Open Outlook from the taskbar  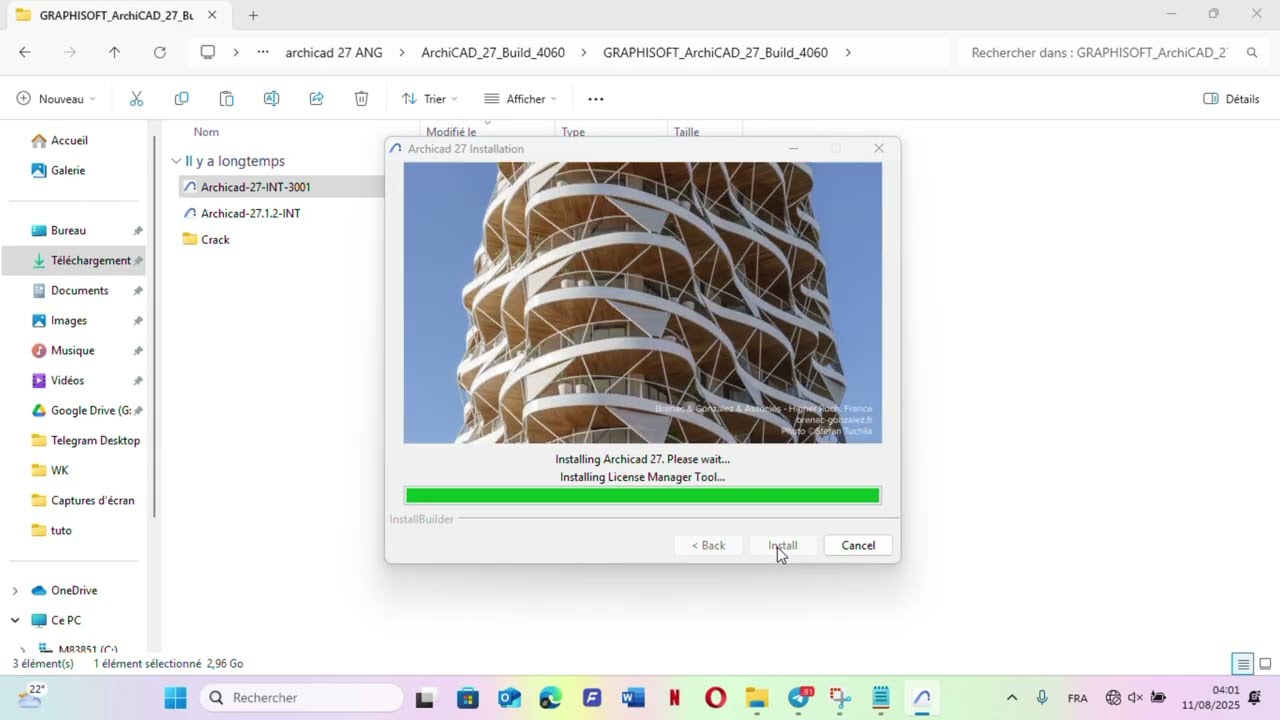509,697
